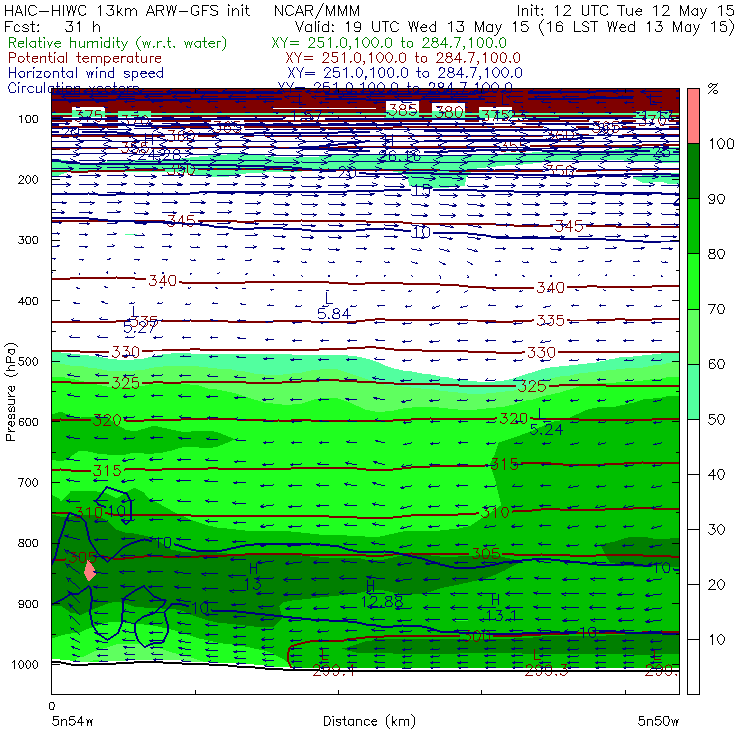Click the pink above-100% colorbar segment
Image resolution: width=740 pixels, height=740 pixels.
pos(693,116)
